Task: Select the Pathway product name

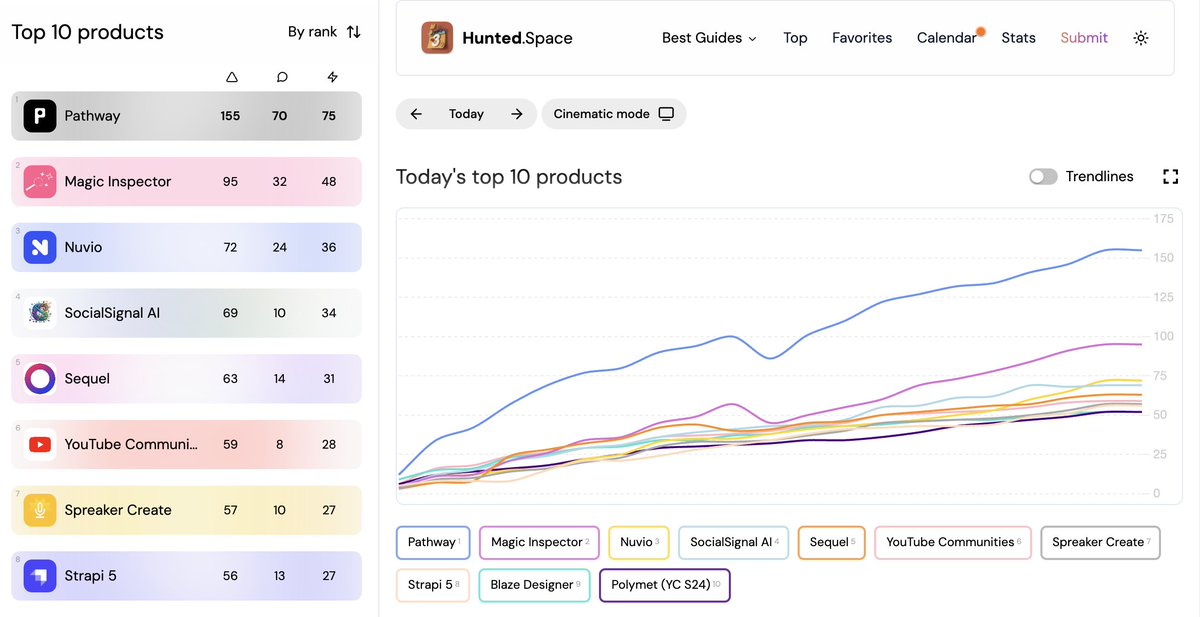Action: (92, 116)
